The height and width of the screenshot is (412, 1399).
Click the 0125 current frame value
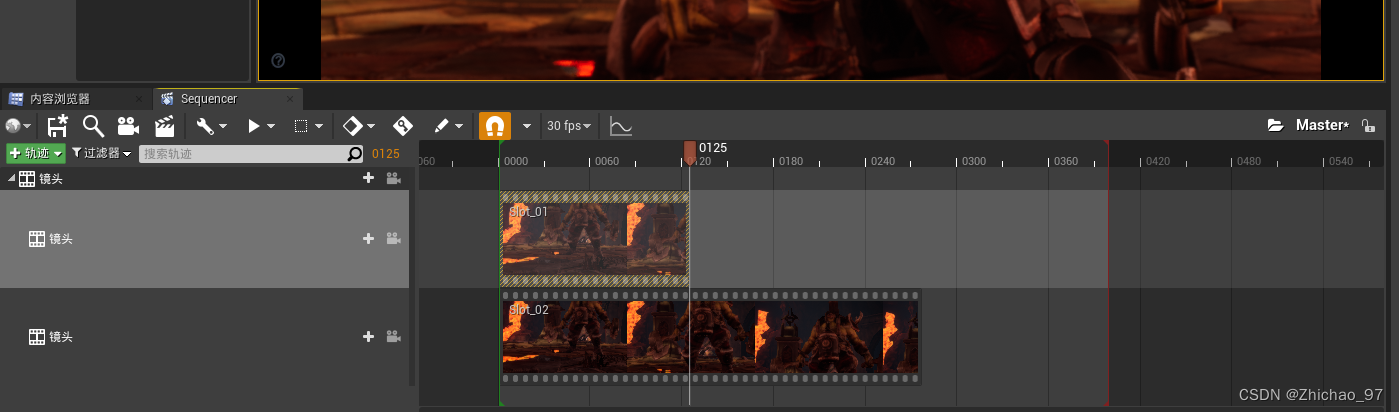click(386, 154)
